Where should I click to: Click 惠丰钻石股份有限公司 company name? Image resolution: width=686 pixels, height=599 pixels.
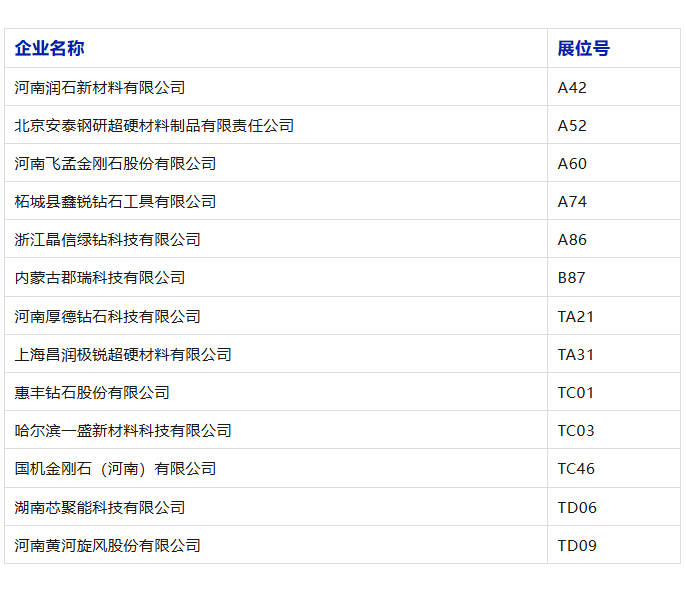tap(92, 392)
